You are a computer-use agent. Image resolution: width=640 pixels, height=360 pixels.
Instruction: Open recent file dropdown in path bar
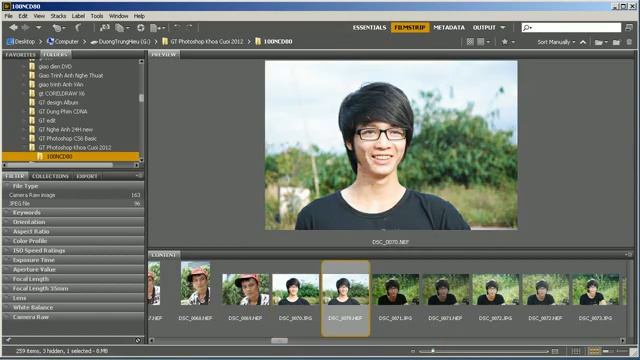click(601, 42)
